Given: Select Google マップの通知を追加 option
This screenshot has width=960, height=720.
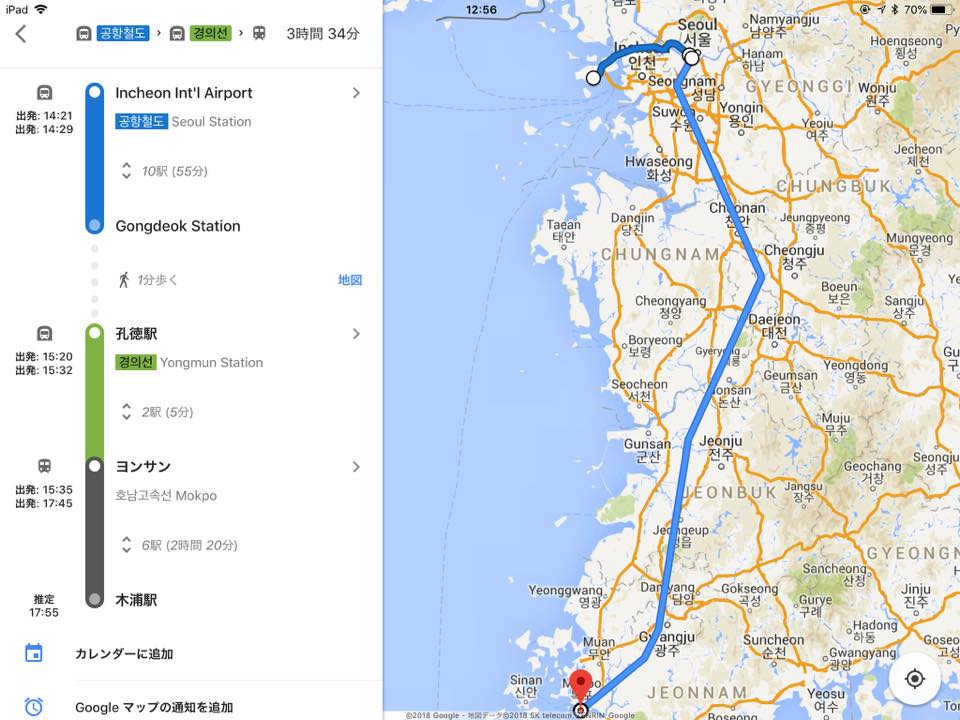Looking at the screenshot, I should point(154,707).
